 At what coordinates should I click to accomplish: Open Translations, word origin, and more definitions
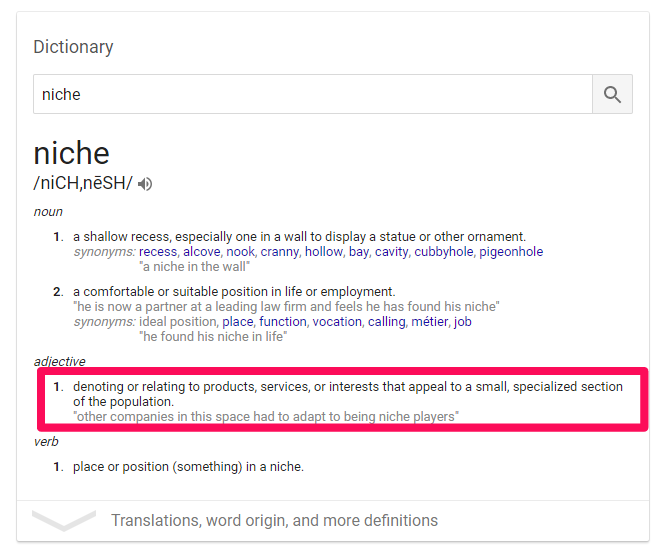tap(274, 520)
